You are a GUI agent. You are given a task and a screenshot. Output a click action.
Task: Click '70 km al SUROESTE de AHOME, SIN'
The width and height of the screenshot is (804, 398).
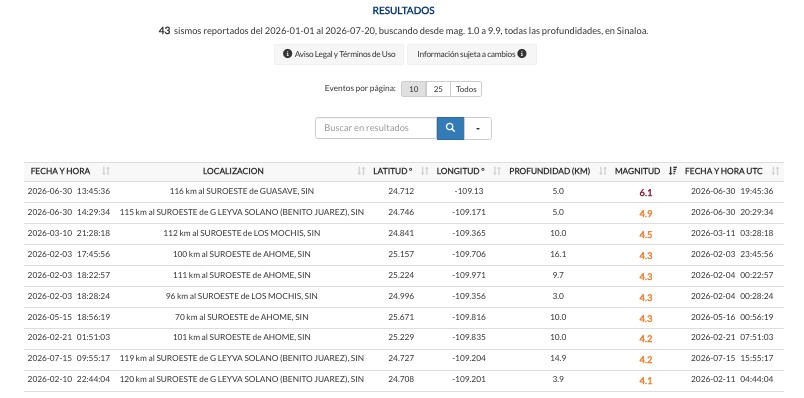coord(242,317)
